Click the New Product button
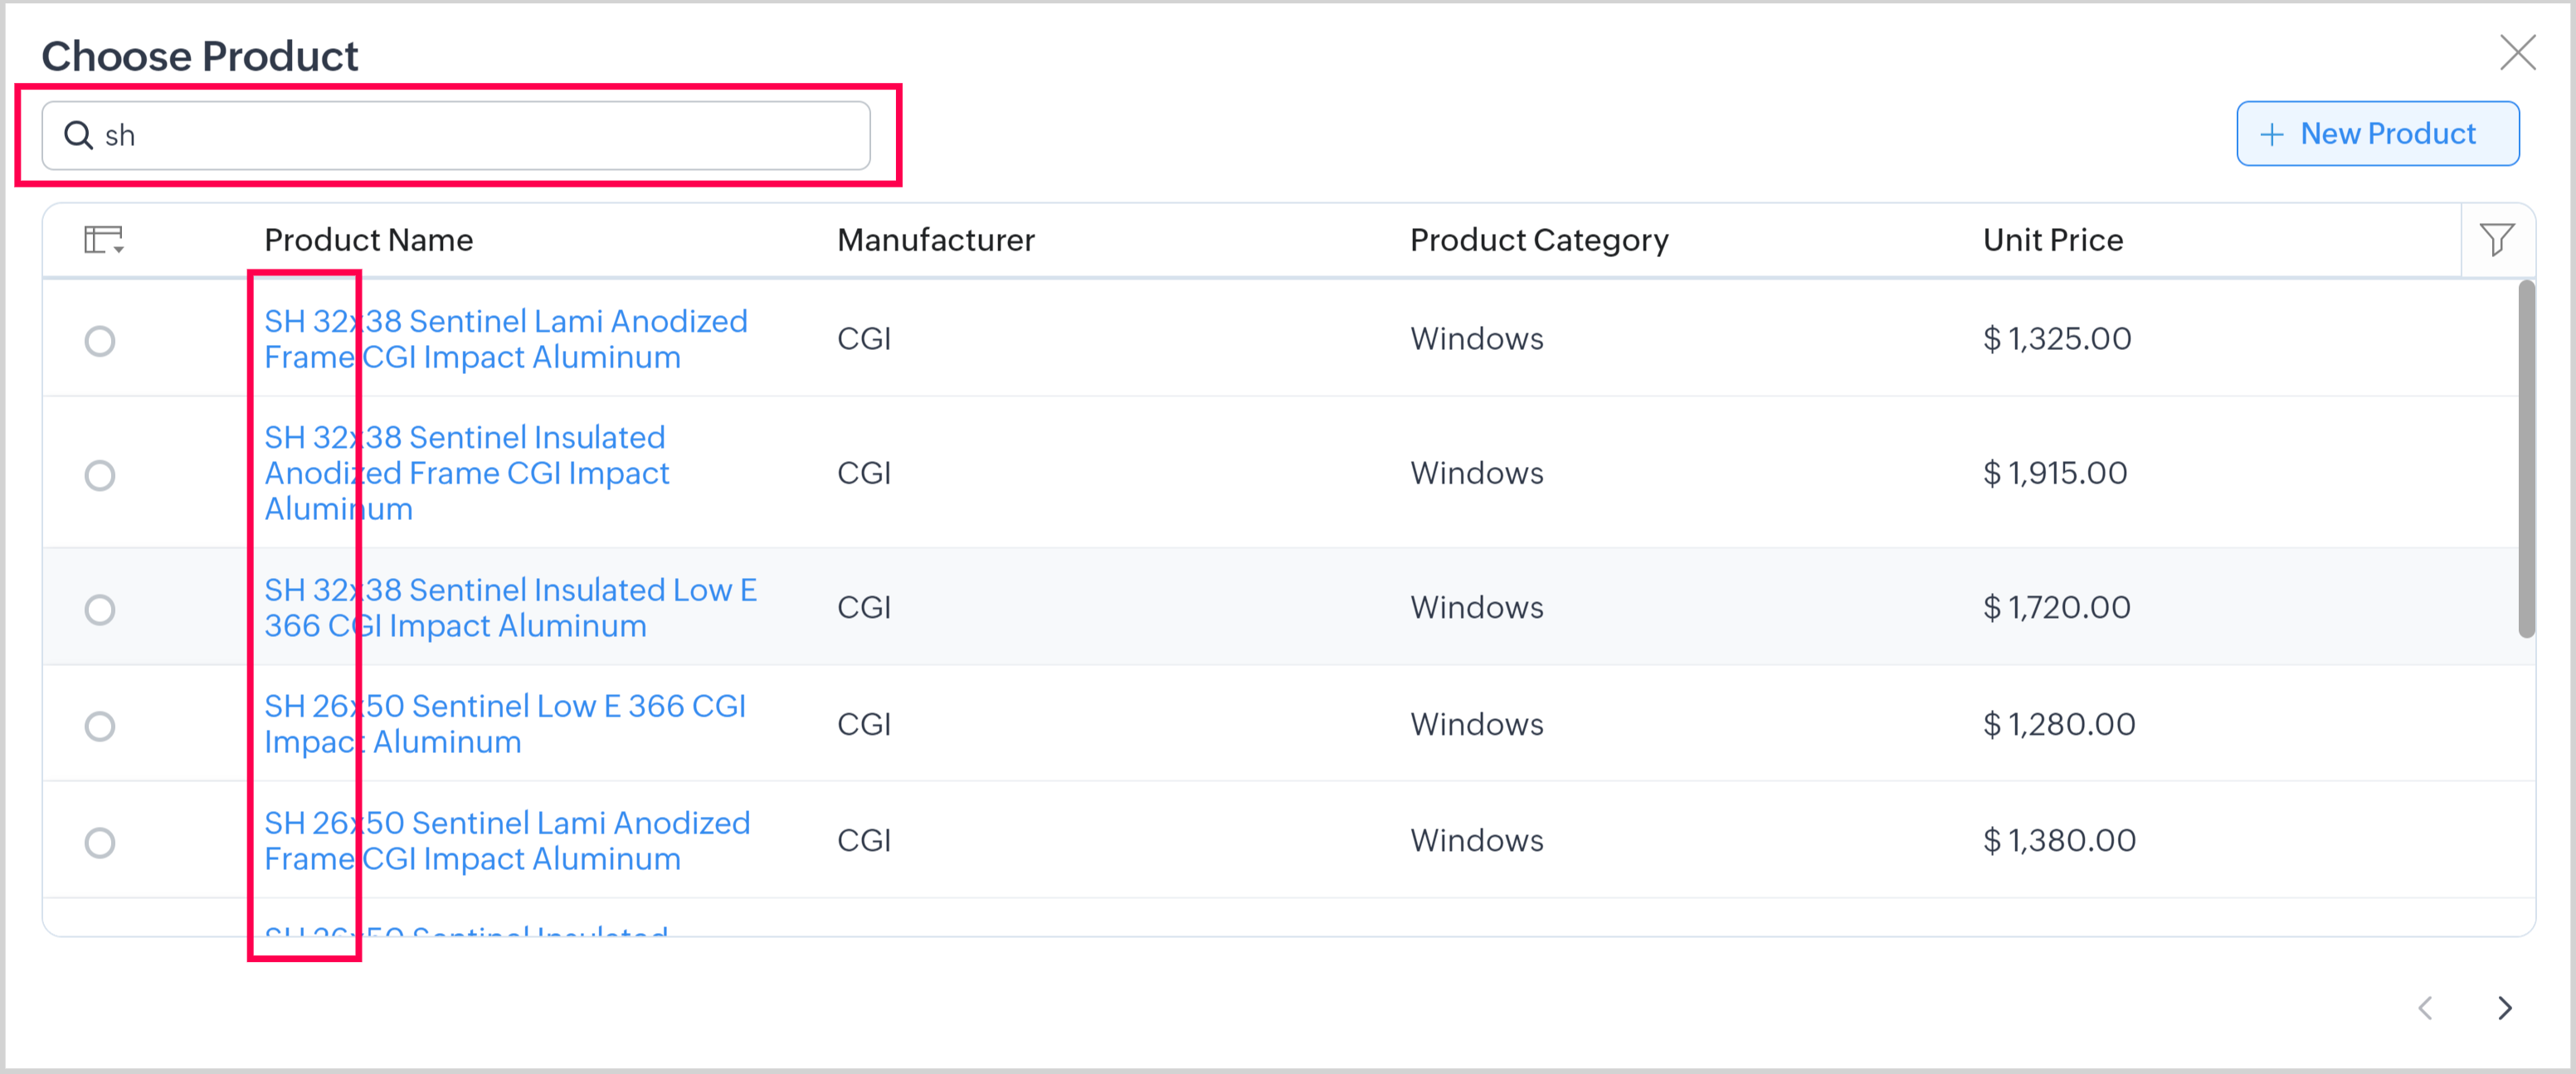Viewport: 2576px width, 1074px height. click(2377, 134)
